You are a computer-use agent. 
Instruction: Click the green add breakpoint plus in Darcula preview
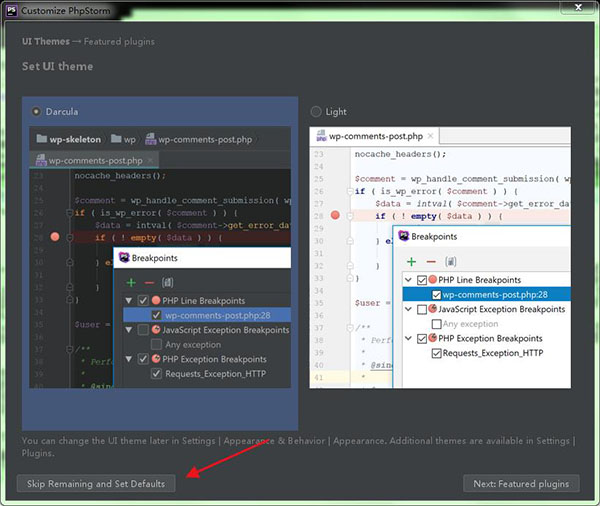tap(131, 283)
